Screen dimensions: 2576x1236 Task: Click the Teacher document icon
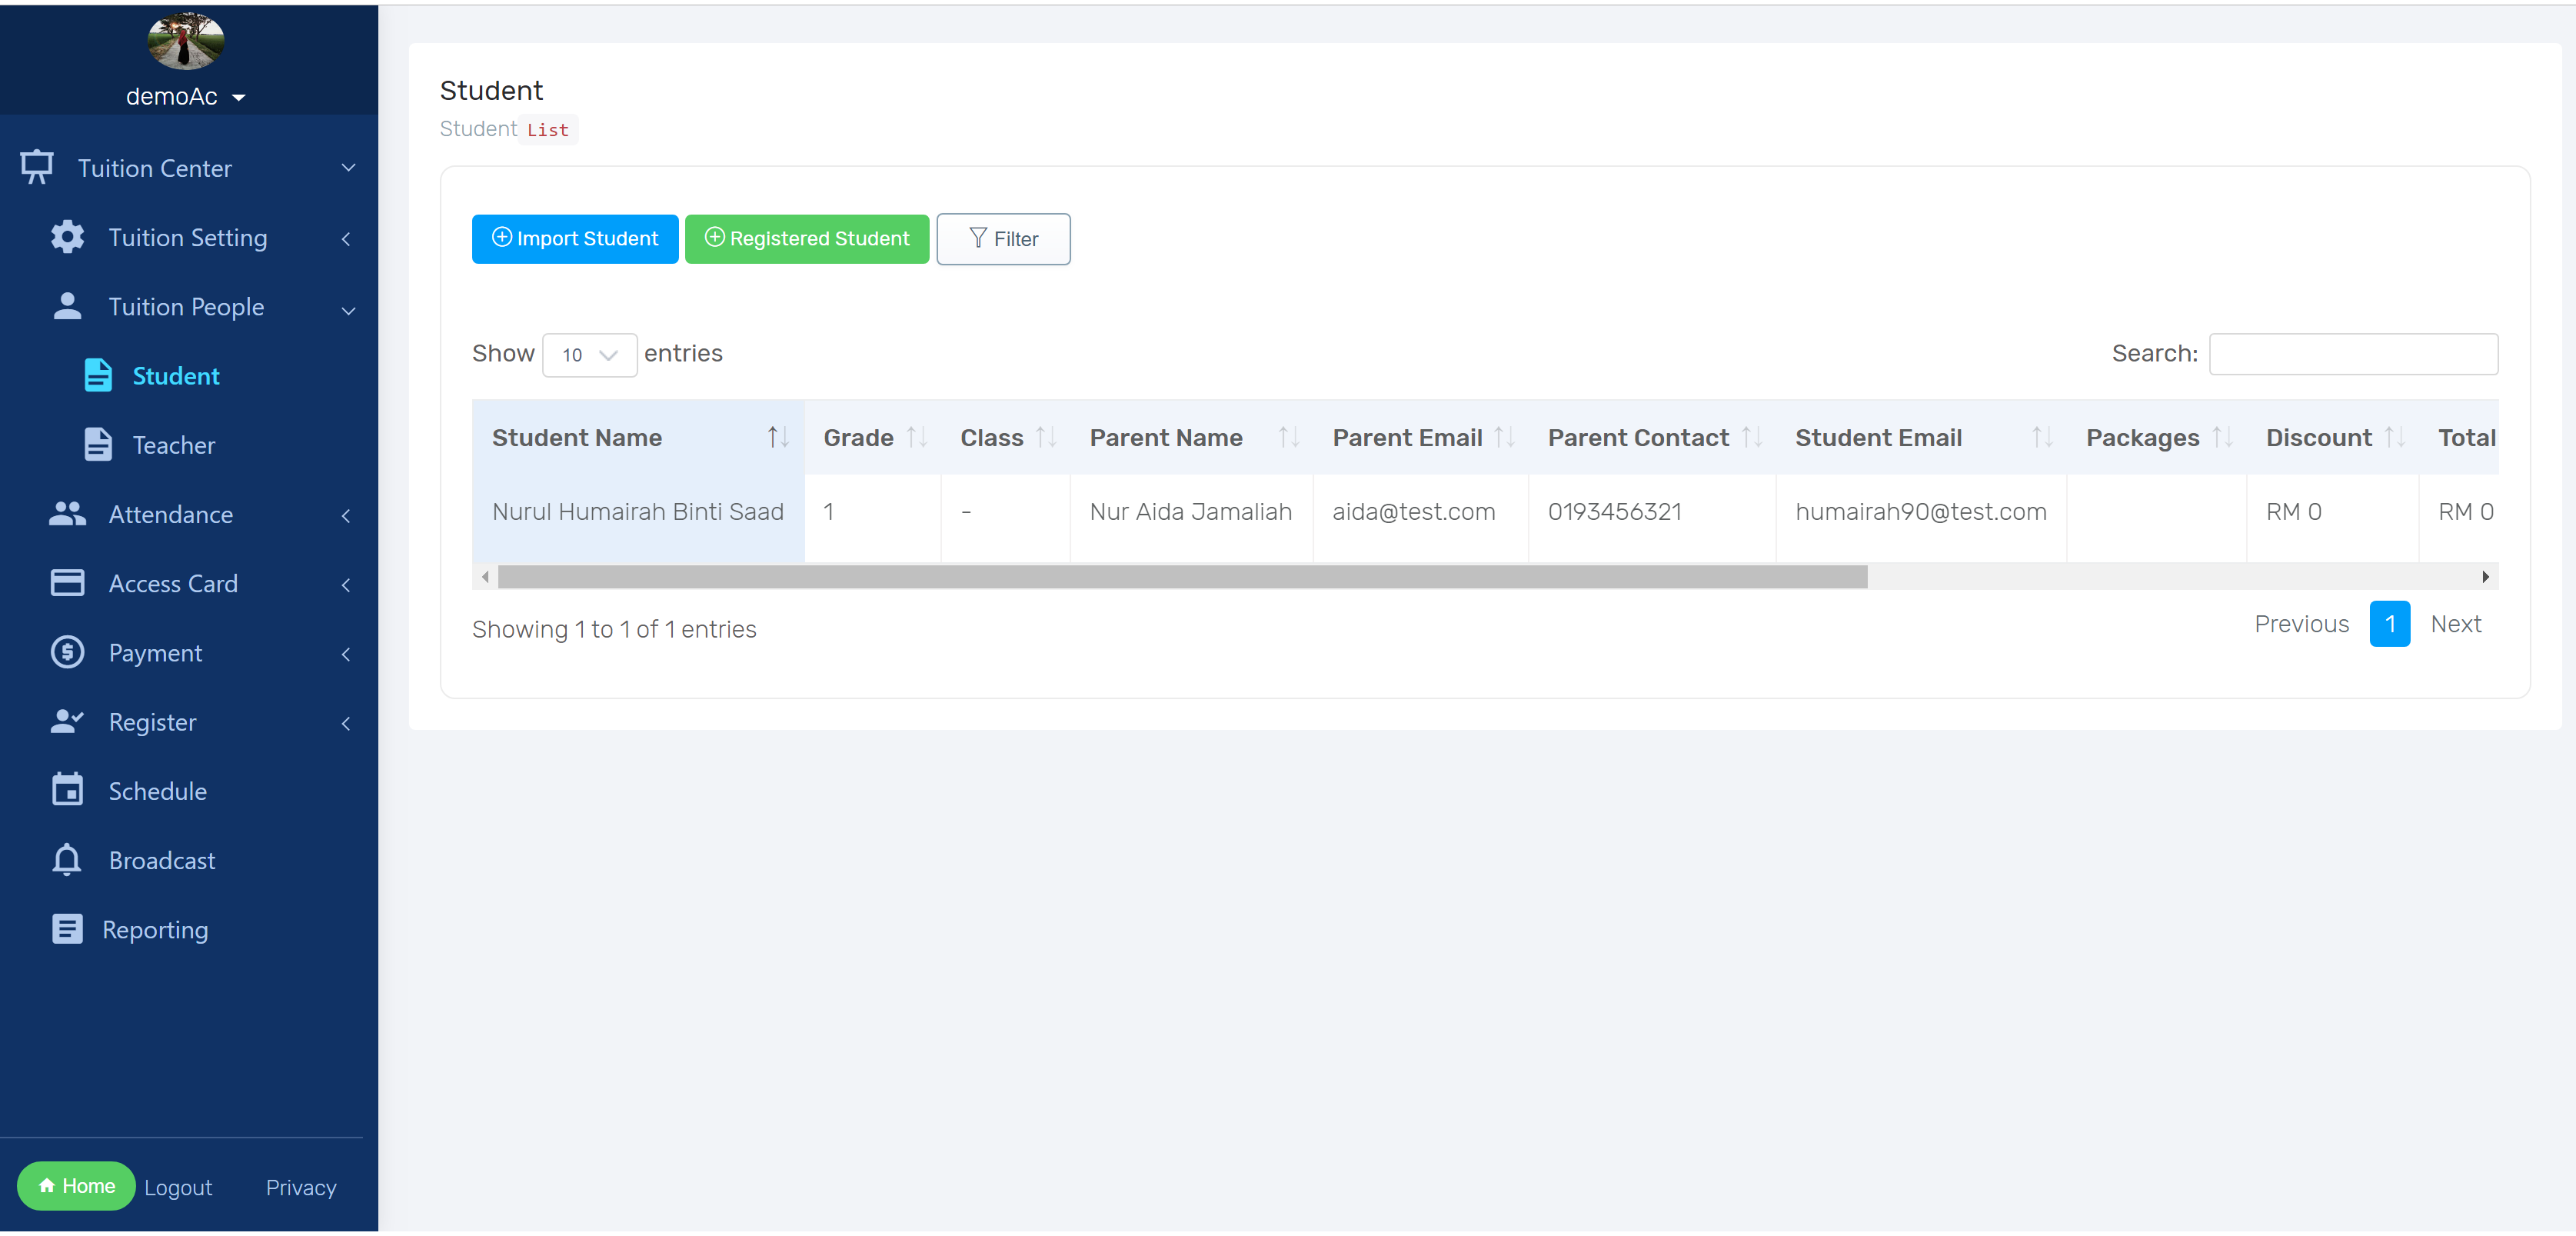98,444
